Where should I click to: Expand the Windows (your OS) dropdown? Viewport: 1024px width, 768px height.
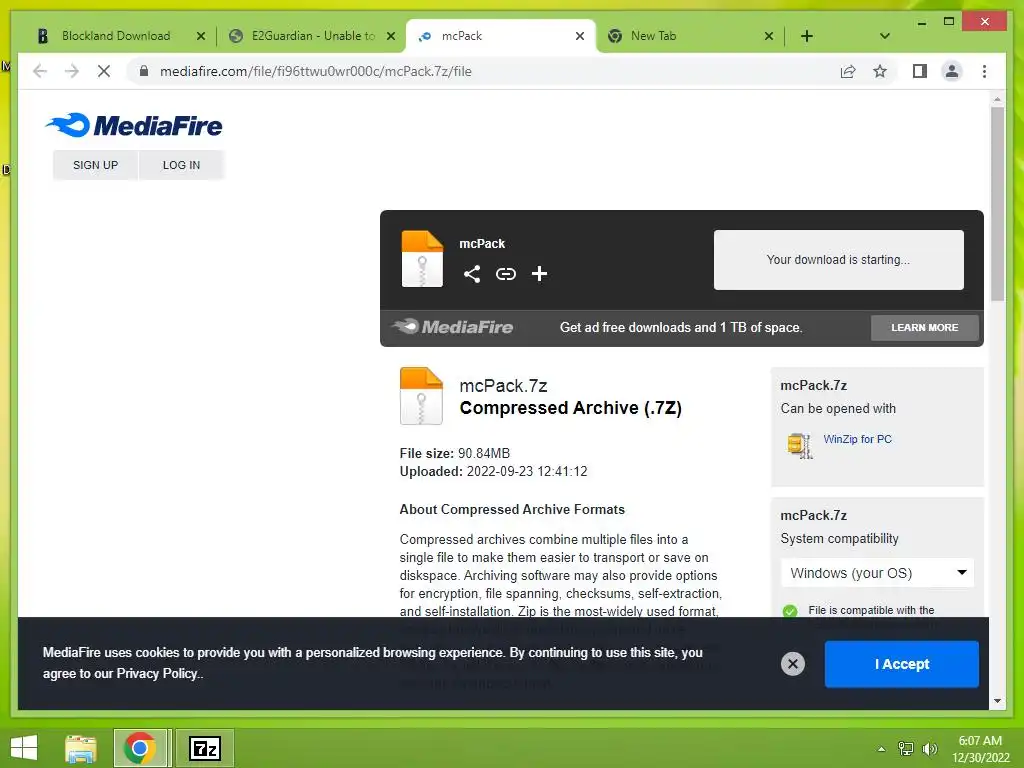pyautogui.click(x=877, y=573)
